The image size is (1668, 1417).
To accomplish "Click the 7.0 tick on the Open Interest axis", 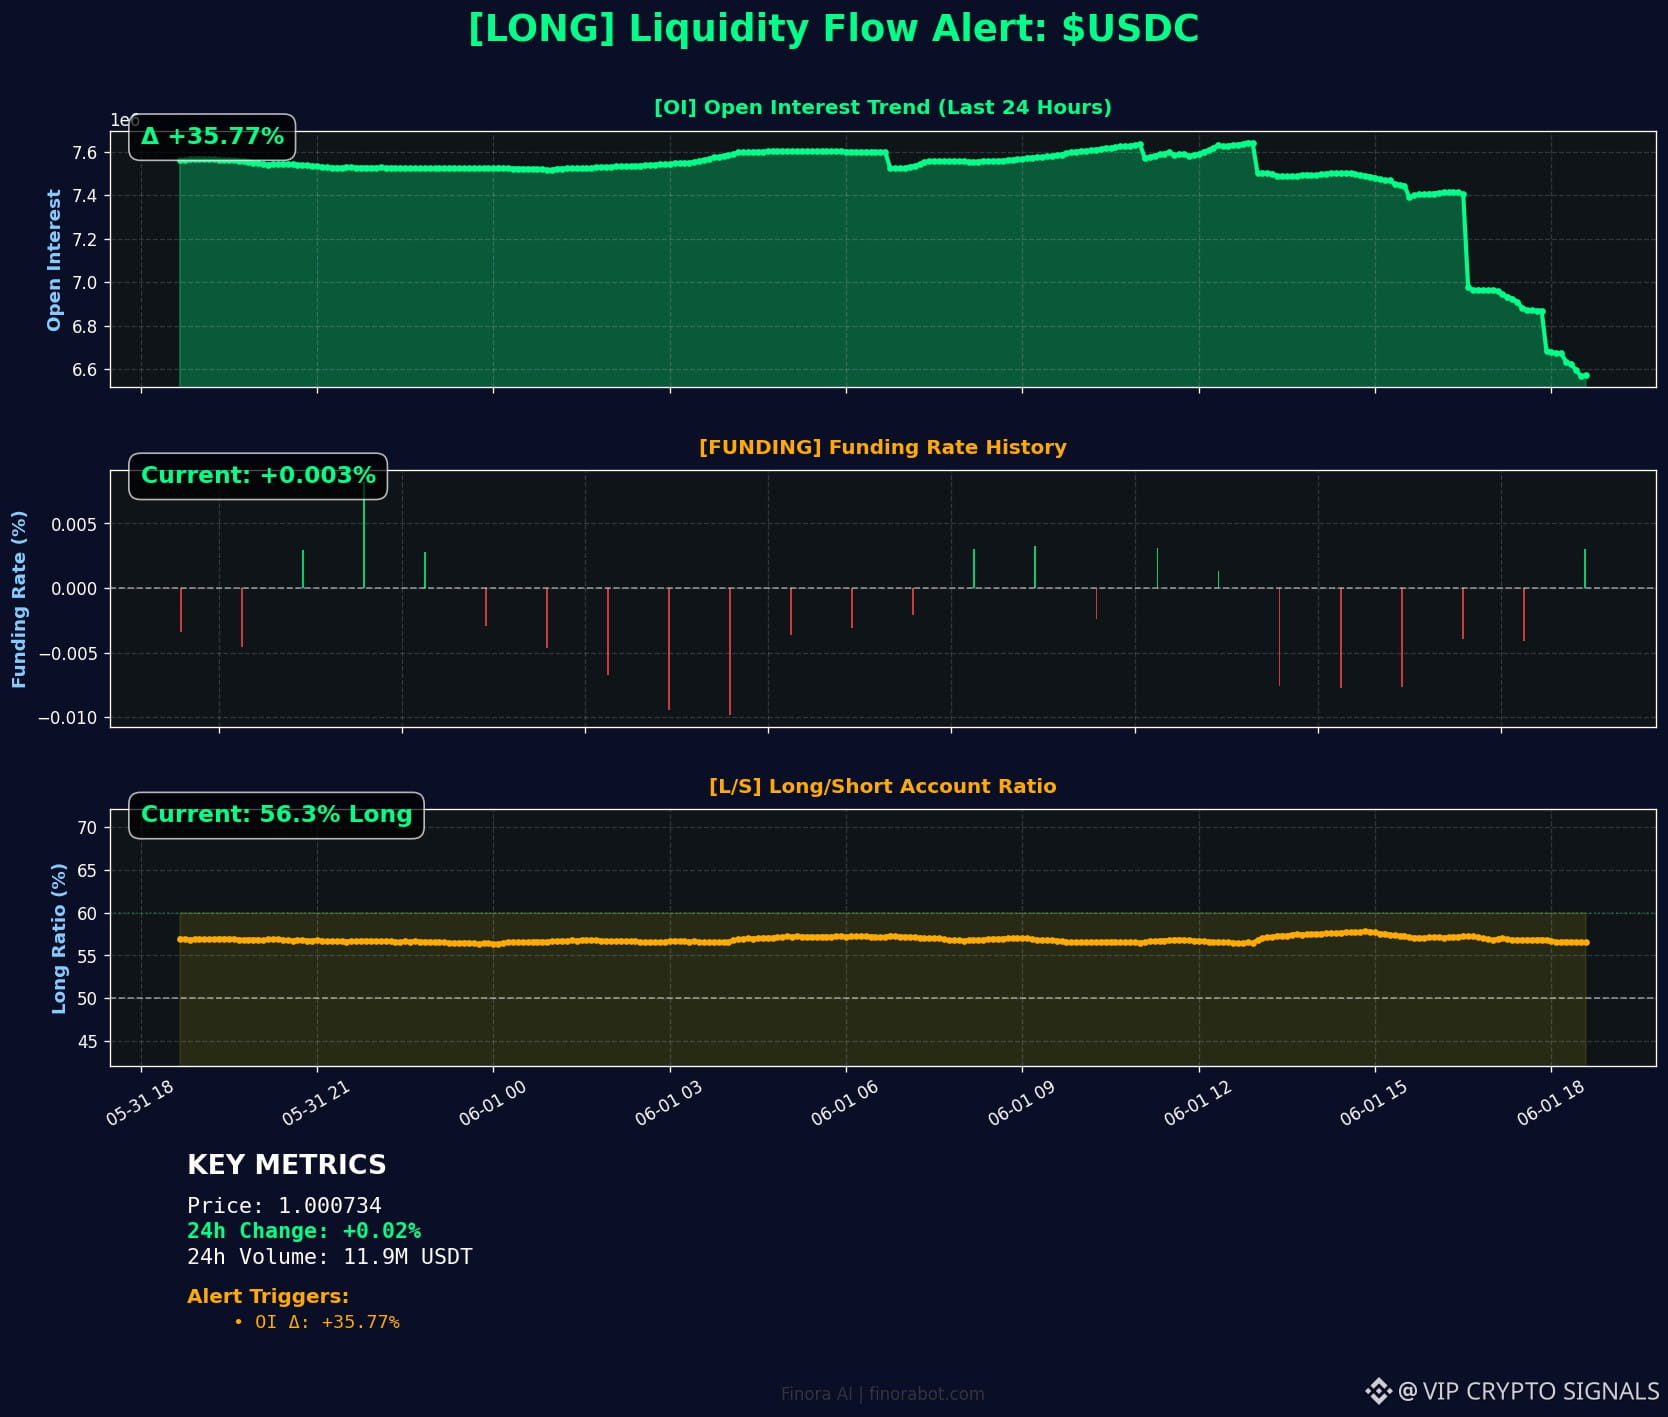I will (85, 283).
